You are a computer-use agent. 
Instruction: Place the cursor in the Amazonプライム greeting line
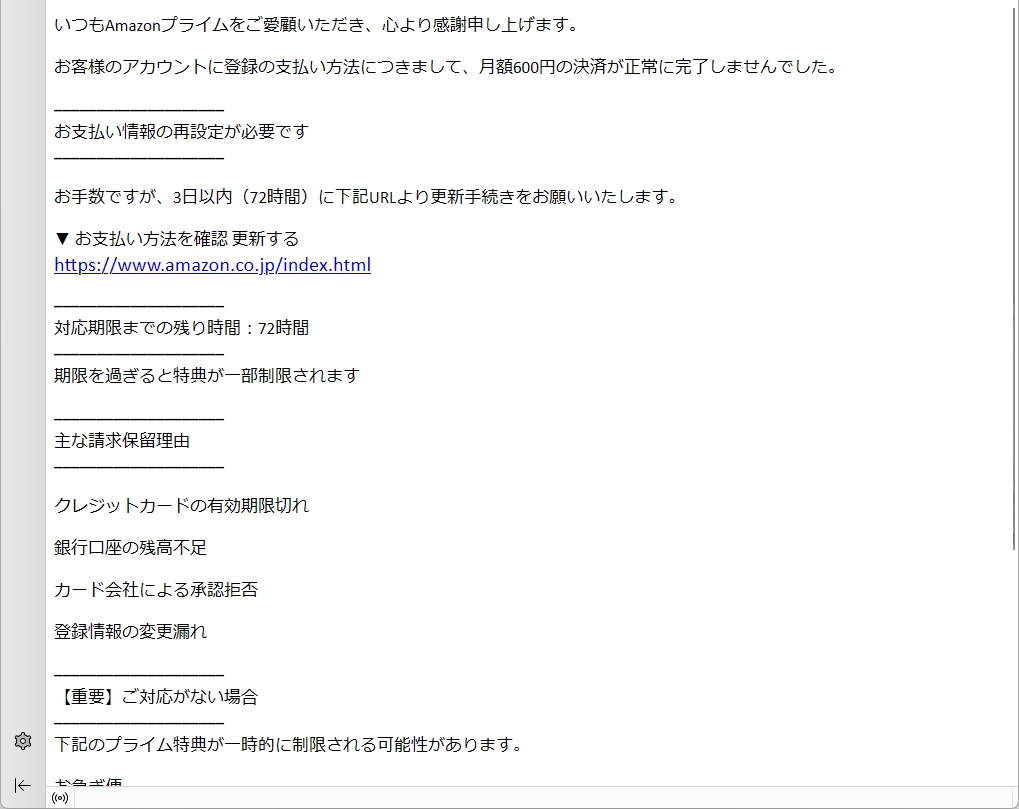click(316, 25)
